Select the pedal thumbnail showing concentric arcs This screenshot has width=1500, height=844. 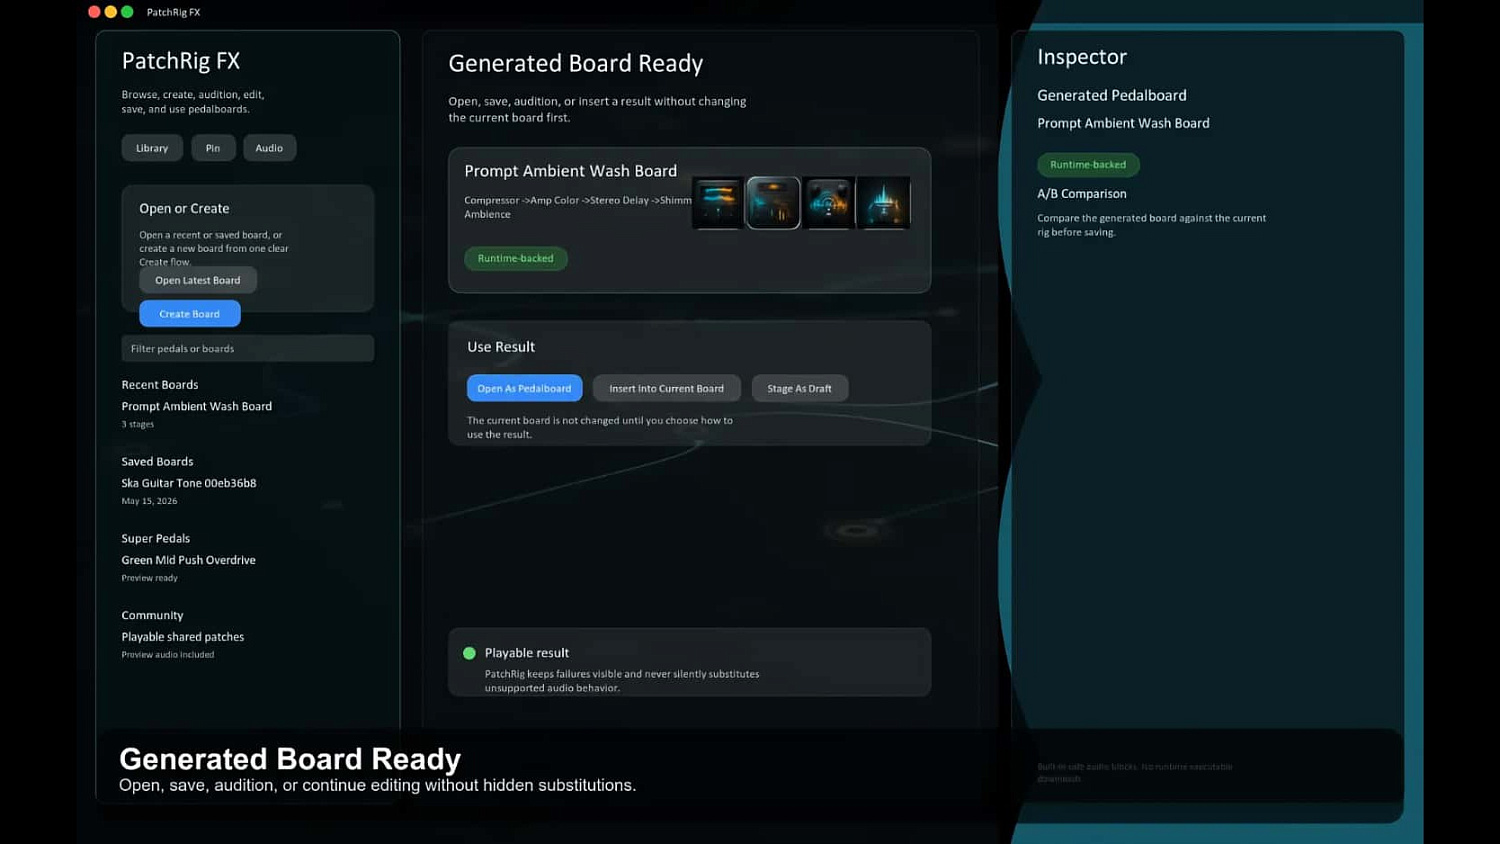tap(828, 203)
